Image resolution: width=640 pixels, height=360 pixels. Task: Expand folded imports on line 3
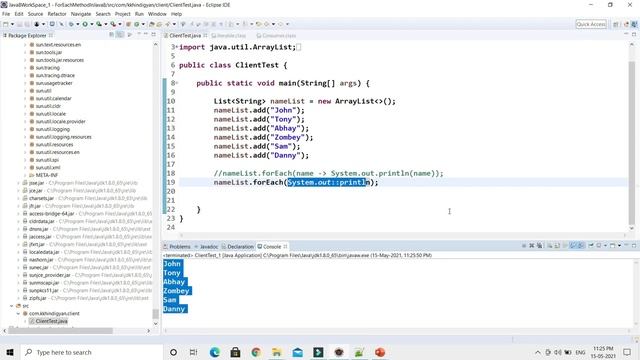[177, 47]
